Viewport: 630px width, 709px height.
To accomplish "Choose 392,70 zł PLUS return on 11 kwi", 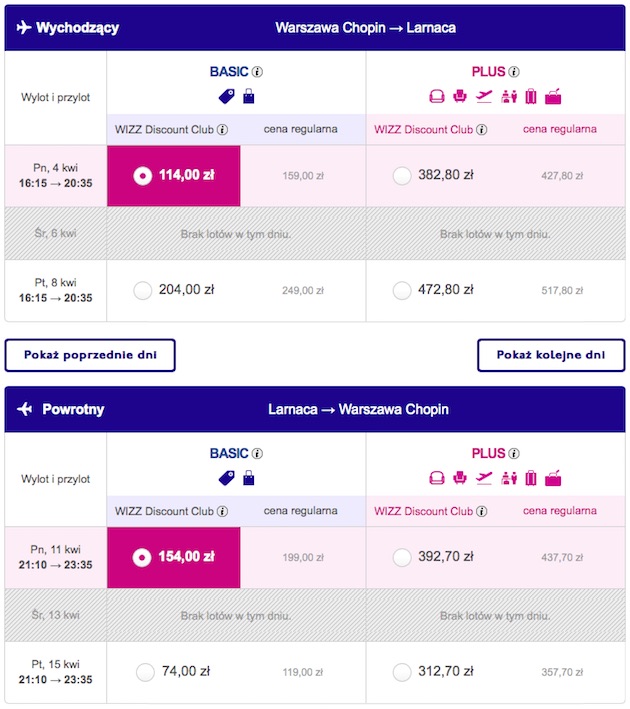I will (x=402, y=557).
